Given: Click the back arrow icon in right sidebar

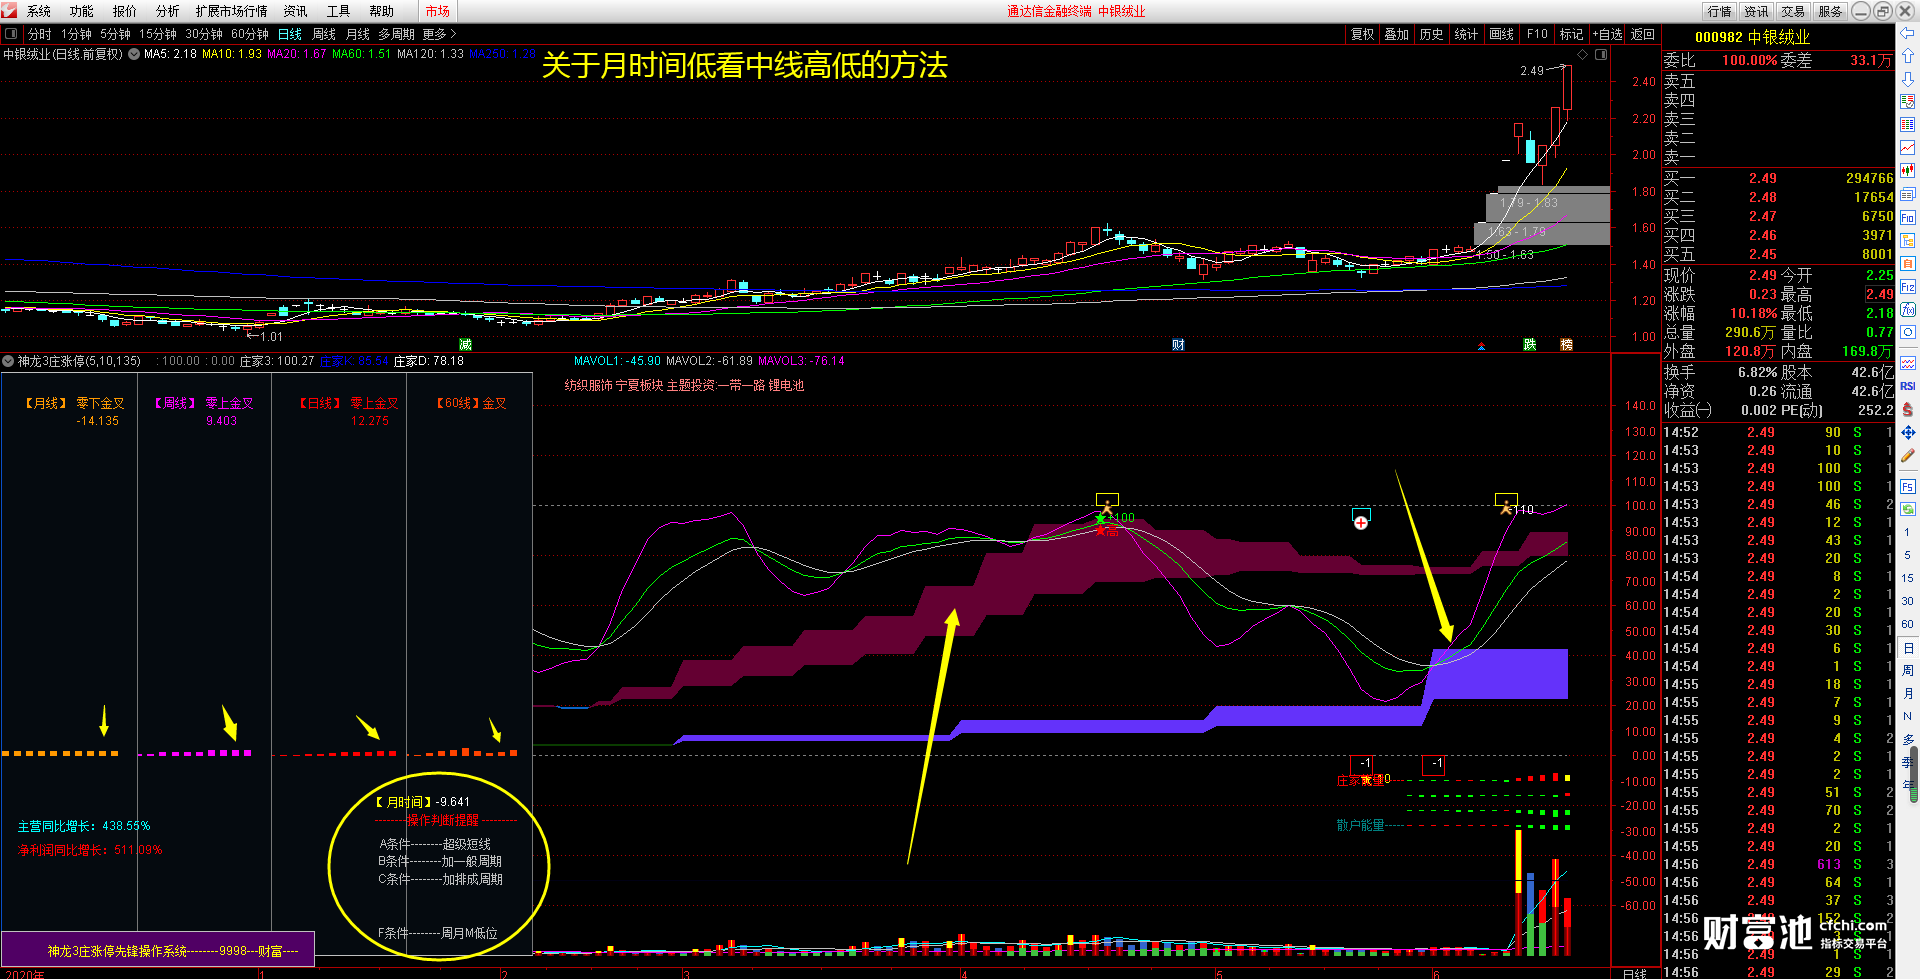Looking at the screenshot, I should pos(1907,33).
